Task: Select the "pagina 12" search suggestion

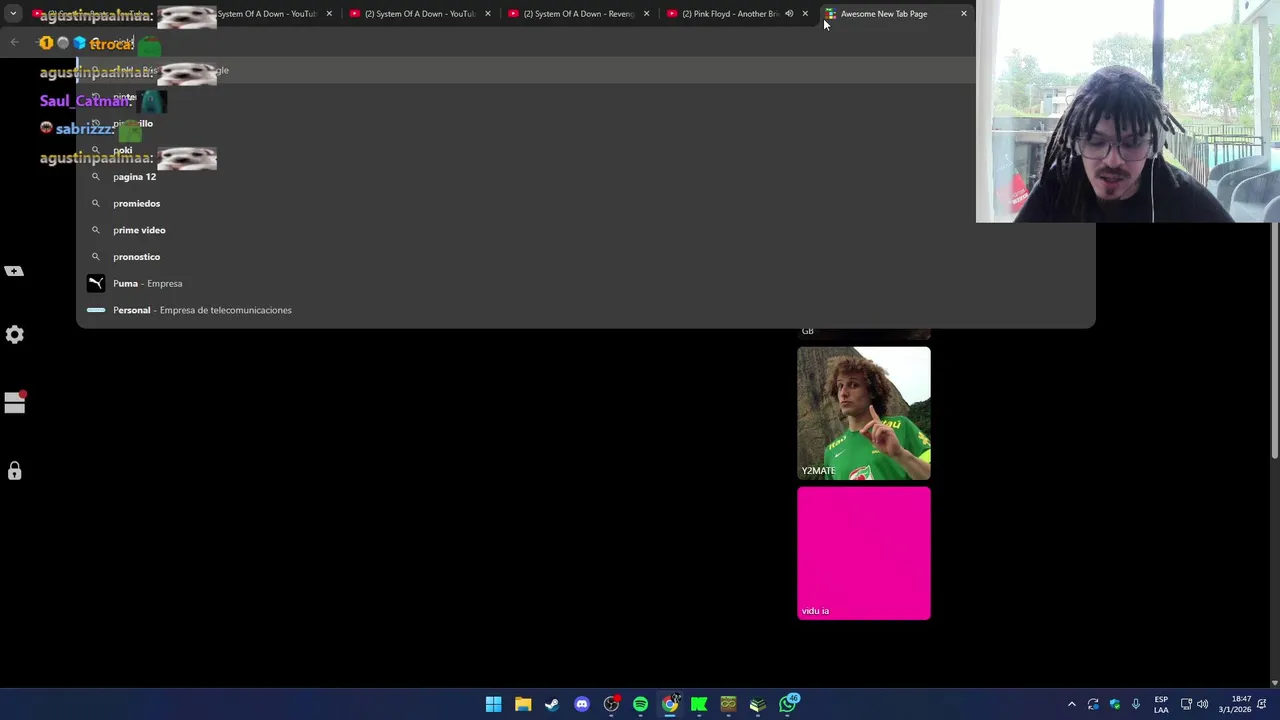Action: click(585, 177)
